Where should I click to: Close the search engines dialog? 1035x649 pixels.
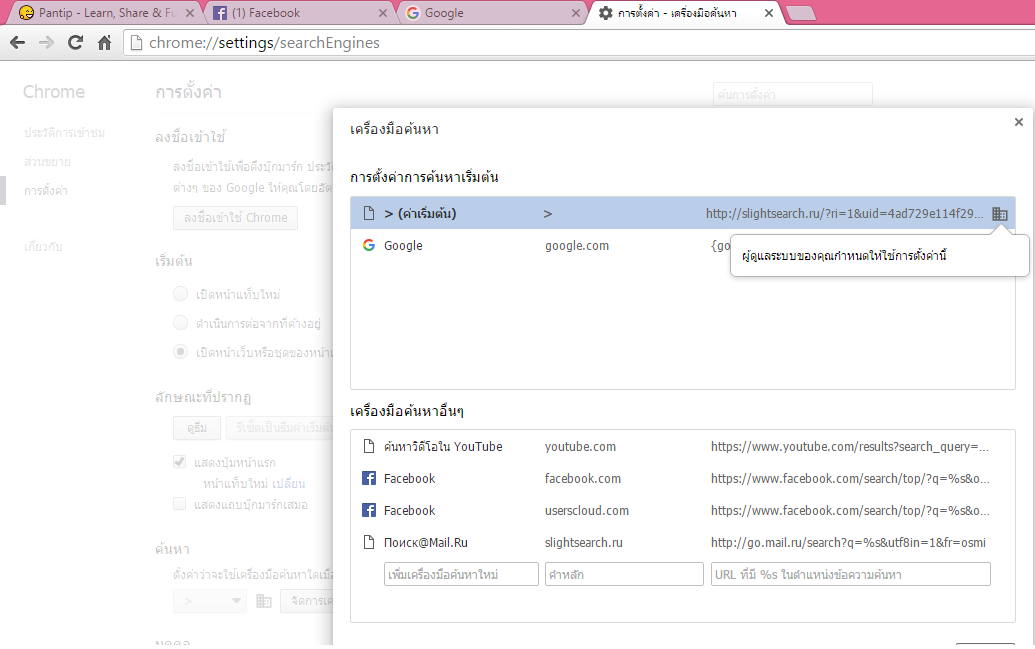[x=1018, y=122]
